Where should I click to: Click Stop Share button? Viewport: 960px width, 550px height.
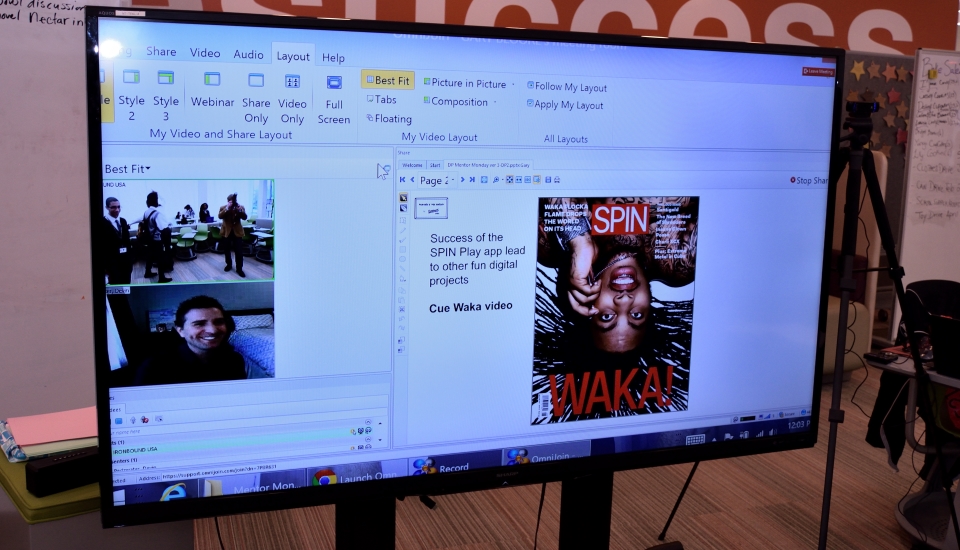point(809,181)
